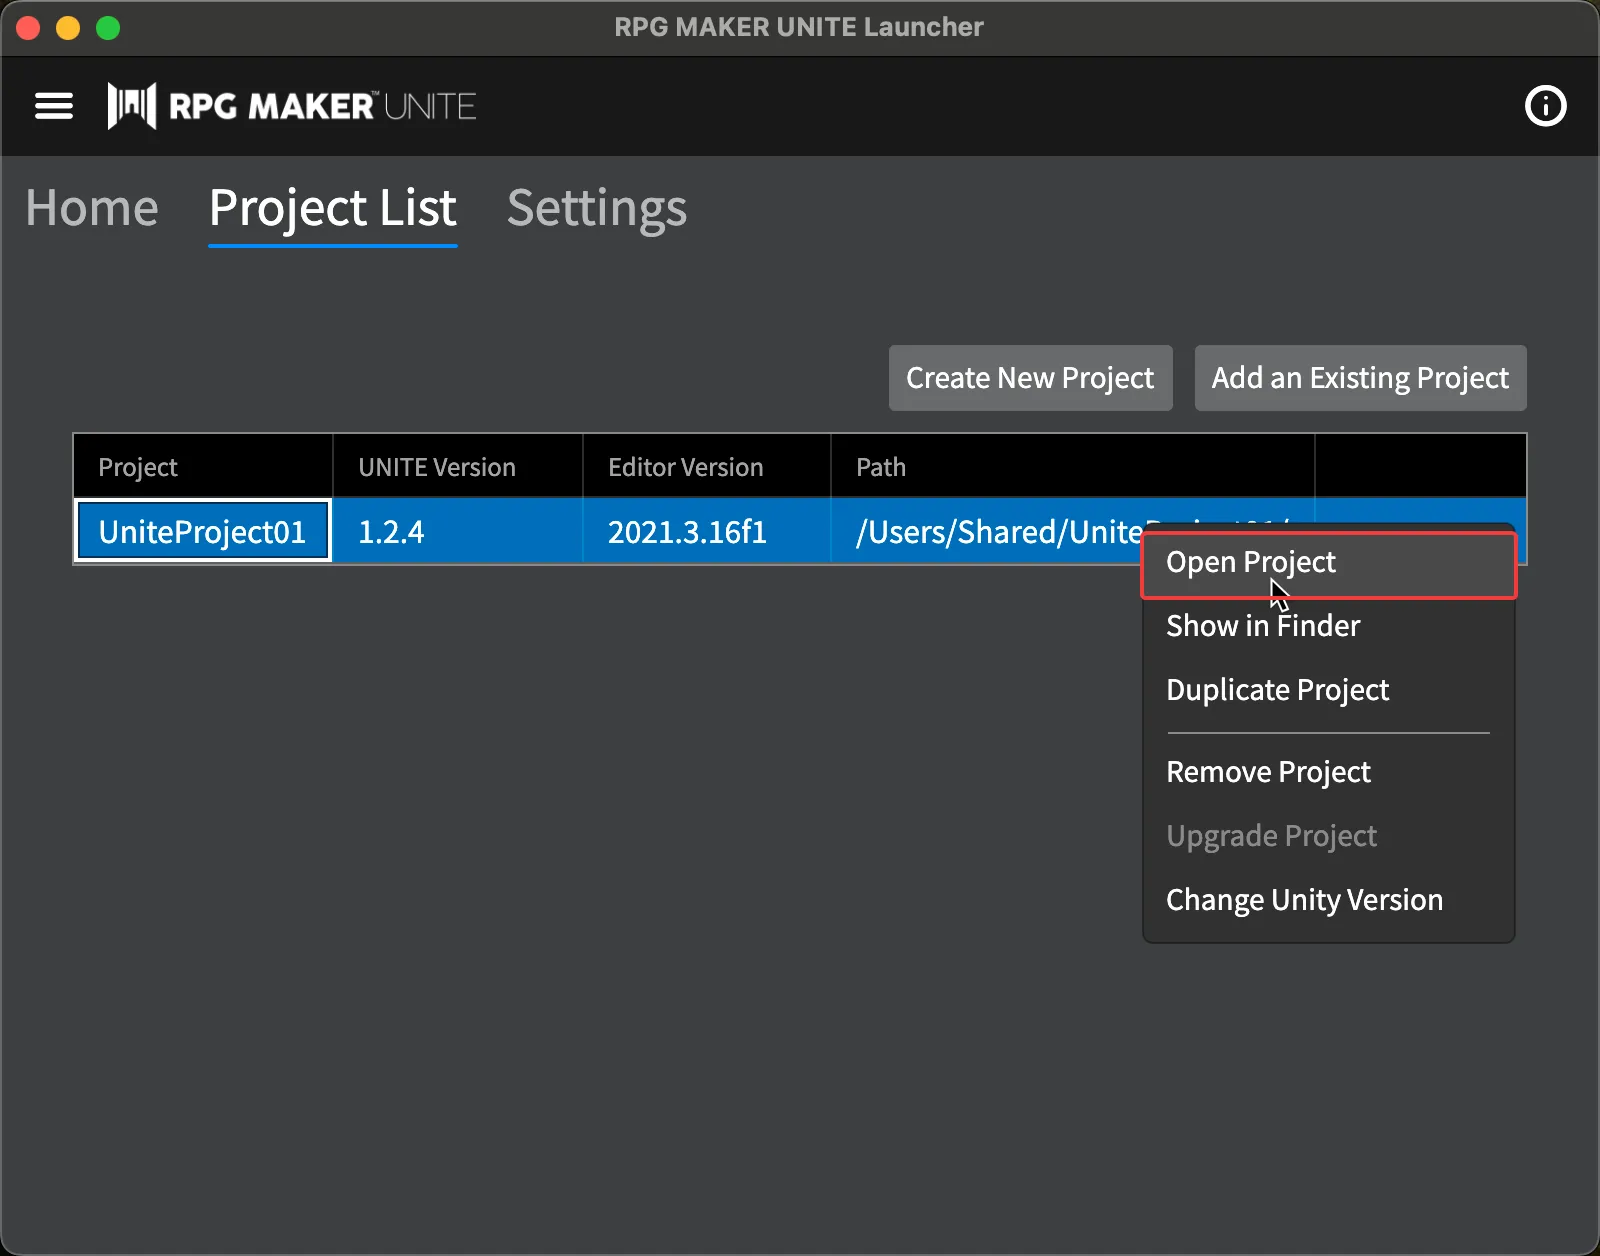
Task: Click the green maximize window button
Action: coord(108,28)
